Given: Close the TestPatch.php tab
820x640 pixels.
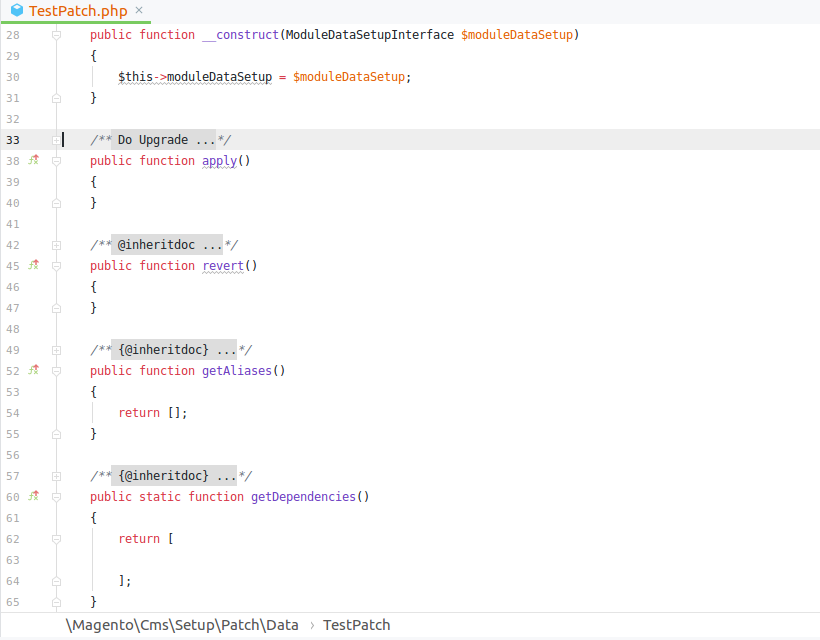Looking at the screenshot, I should pyautogui.click(x=139, y=10).
